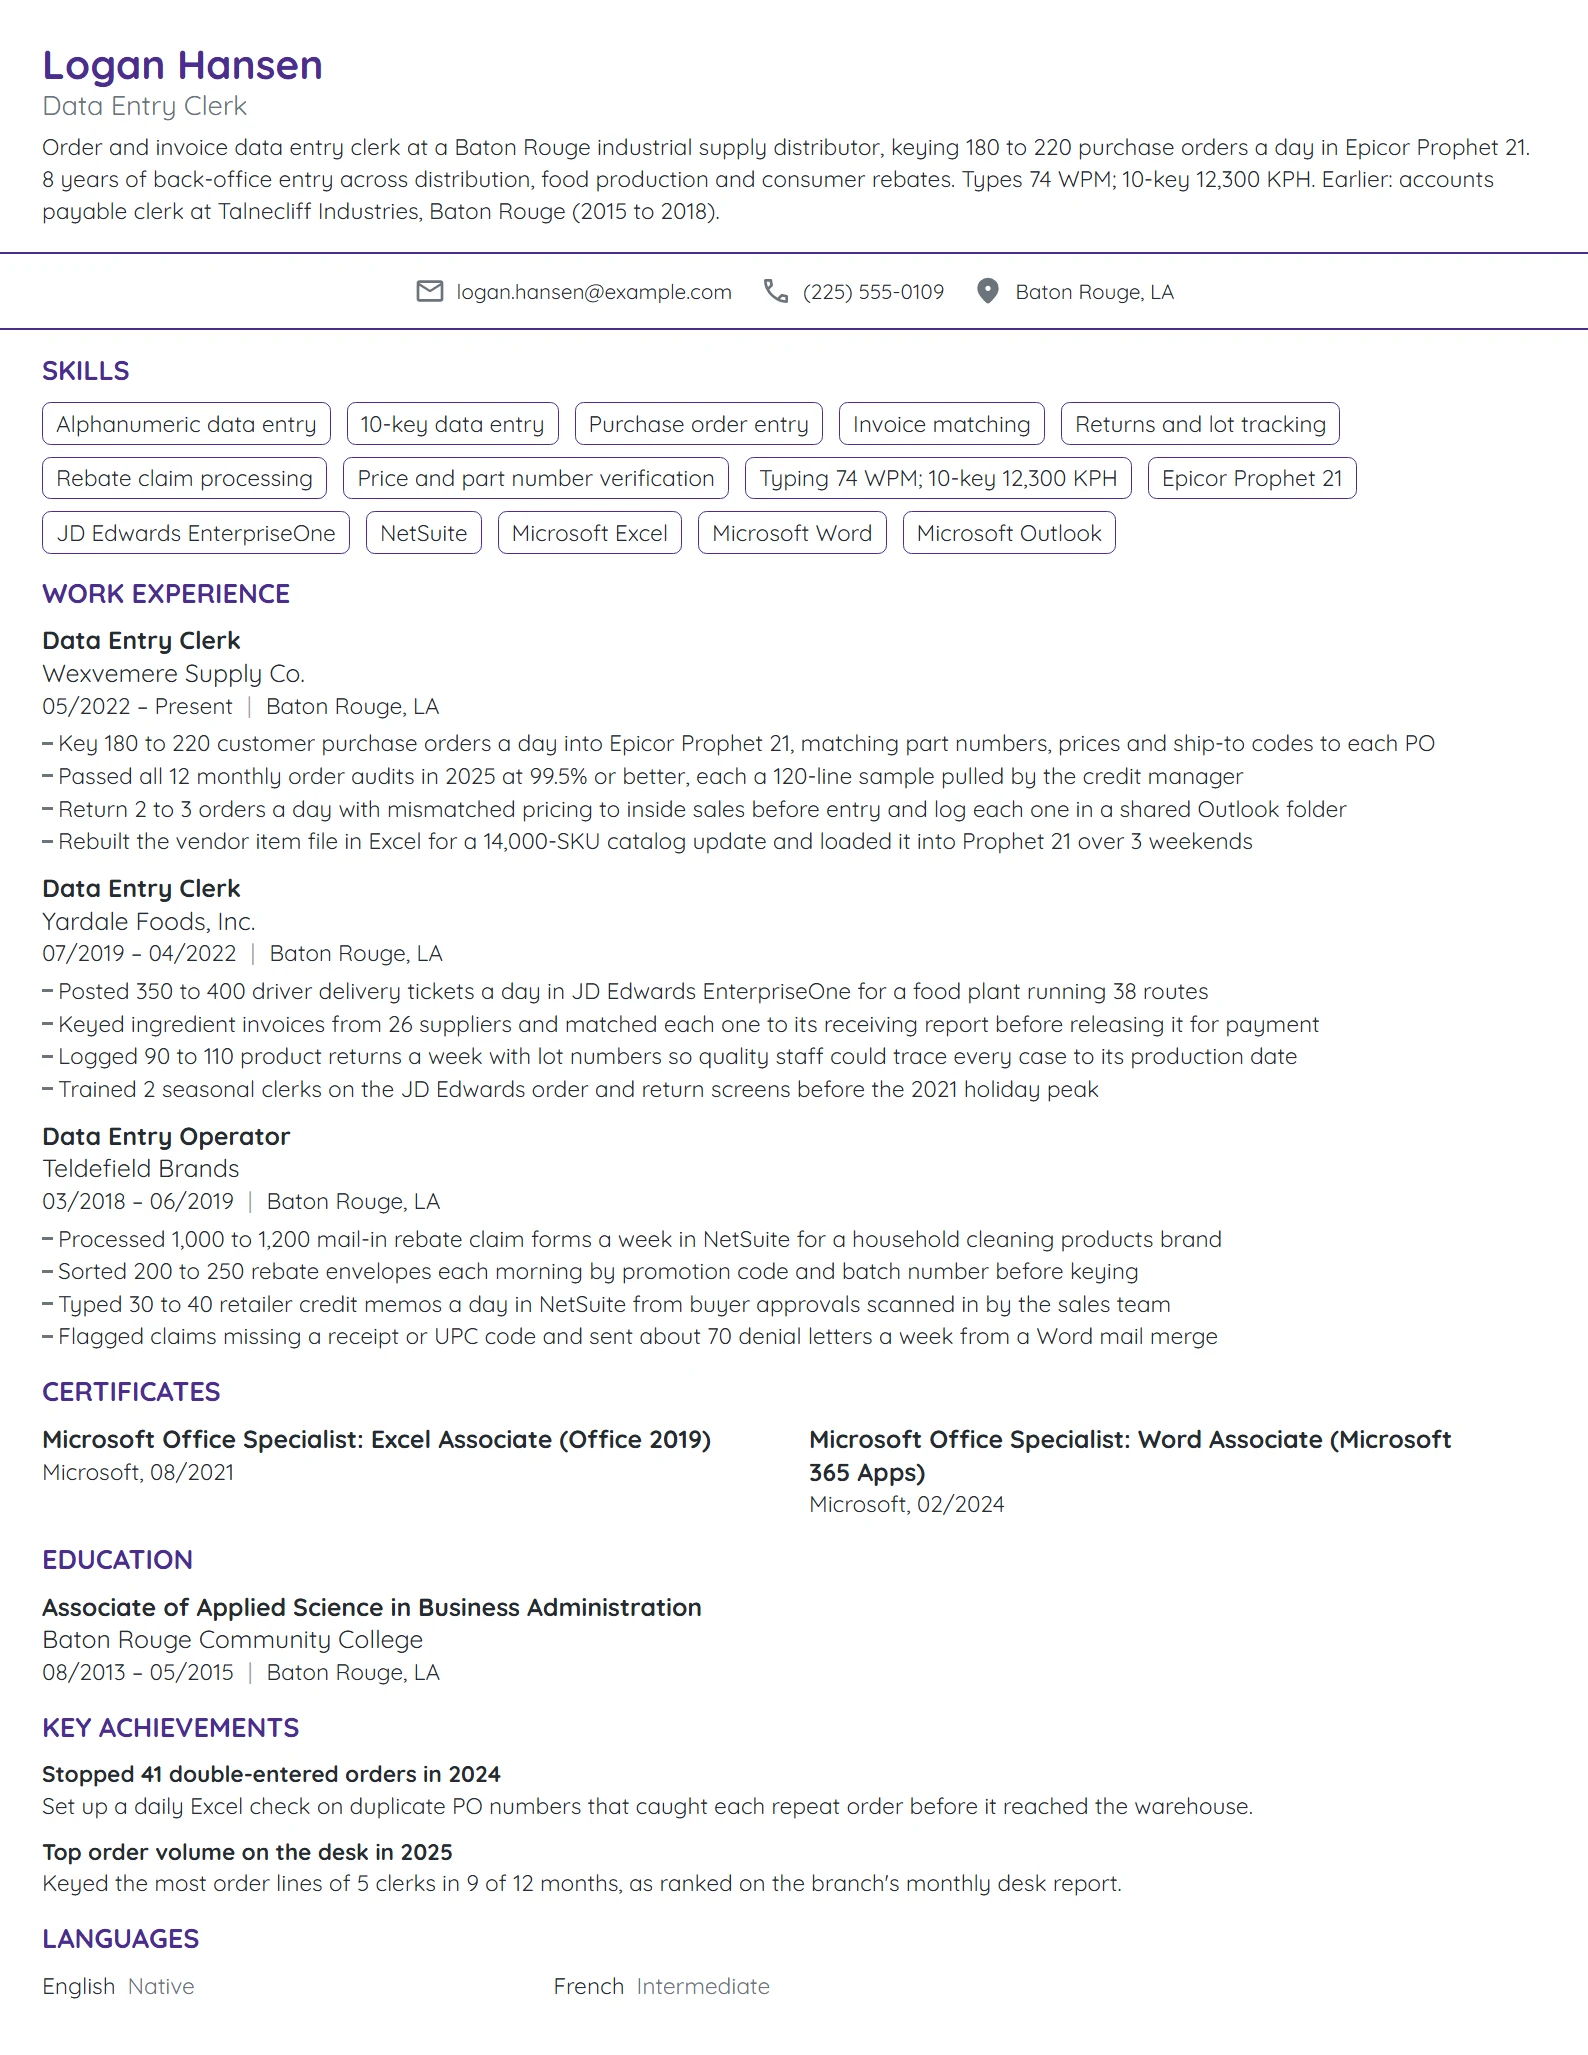Viewport: 1588px width, 2055px height.
Task: Select the 10-key data entry skill chip
Action: 452,424
